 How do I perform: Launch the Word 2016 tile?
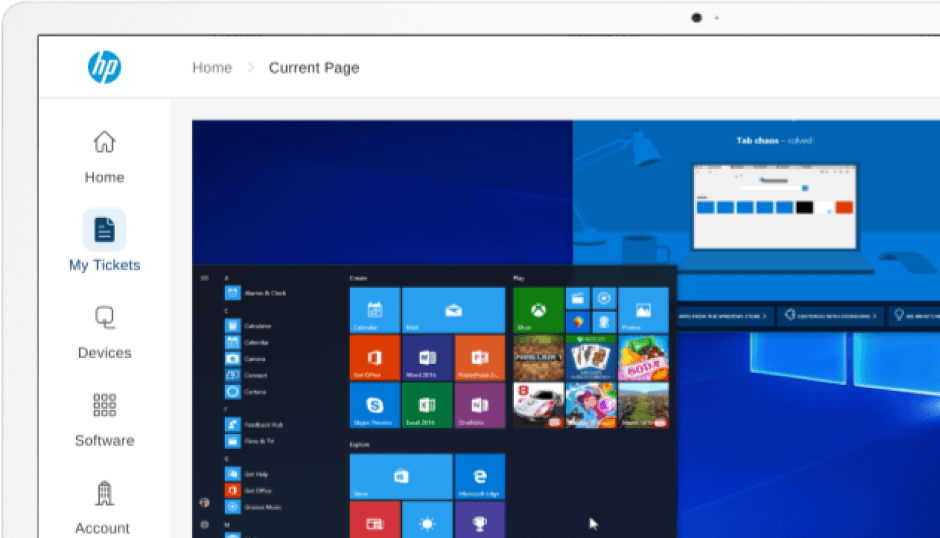pyautogui.click(x=427, y=357)
